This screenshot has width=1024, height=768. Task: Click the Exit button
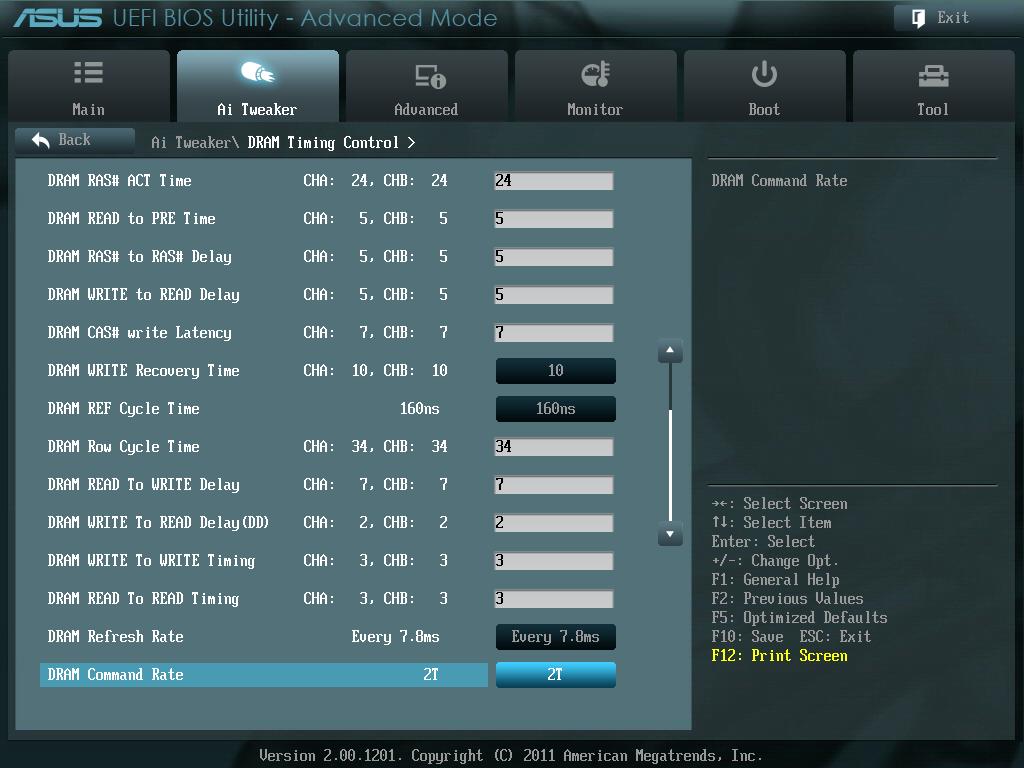pyautogui.click(x=953, y=18)
